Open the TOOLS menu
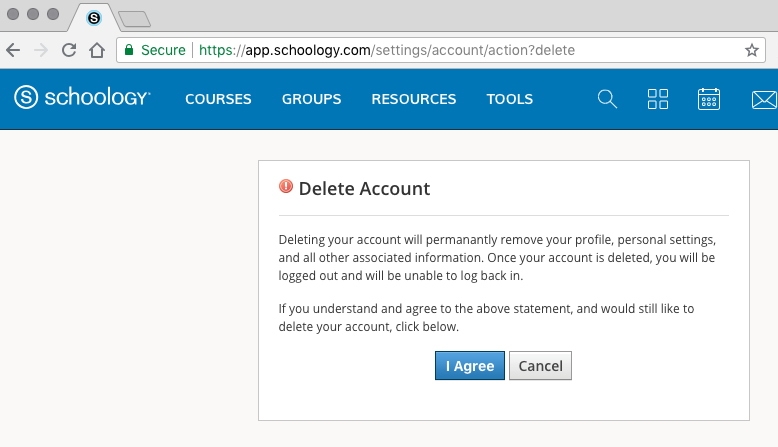Screen dimensions: 778x447 click(509, 99)
